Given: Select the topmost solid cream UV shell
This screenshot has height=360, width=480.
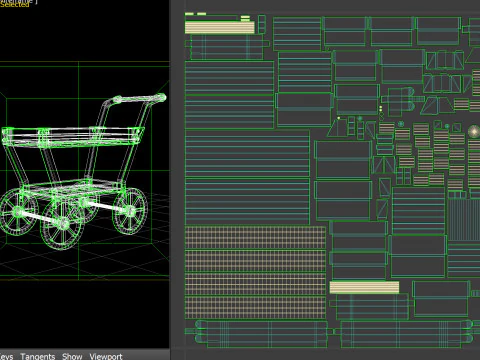Looking at the screenshot, I should coord(220,27).
